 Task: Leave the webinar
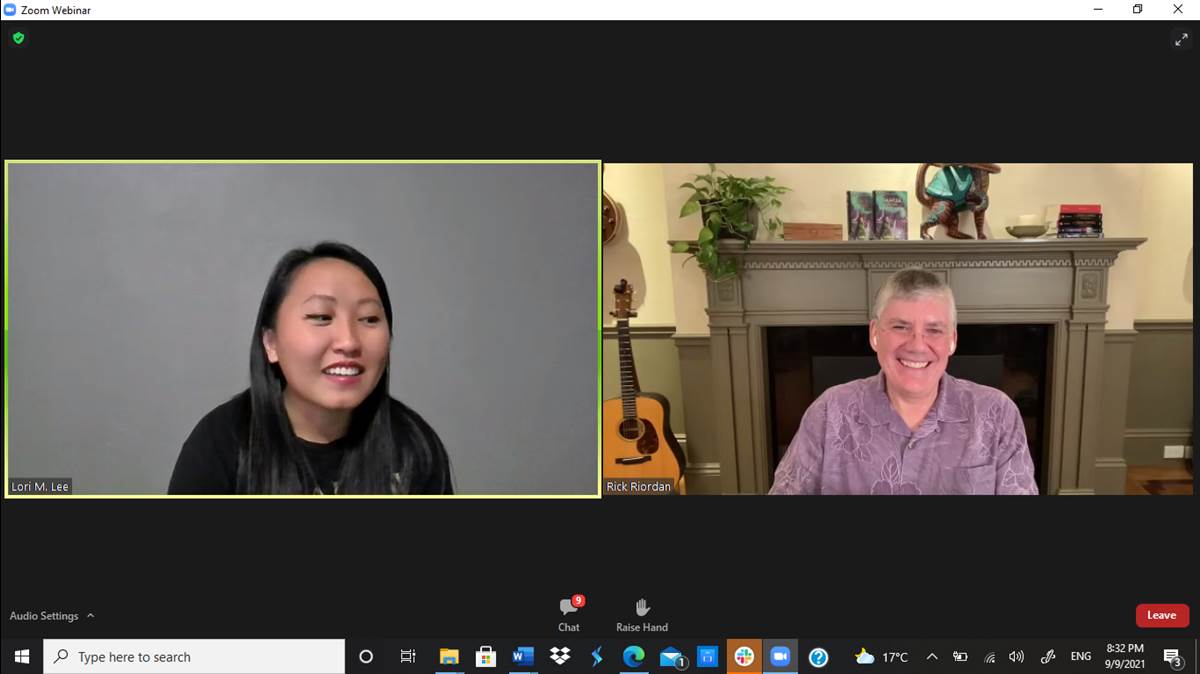pyautogui.click(x=1161, y=615)
